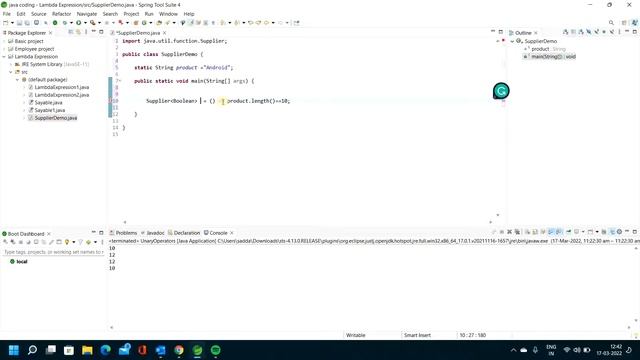Click the green Run toolbar icon
Screen dimensions: 640x360
[x=79, y=23]
